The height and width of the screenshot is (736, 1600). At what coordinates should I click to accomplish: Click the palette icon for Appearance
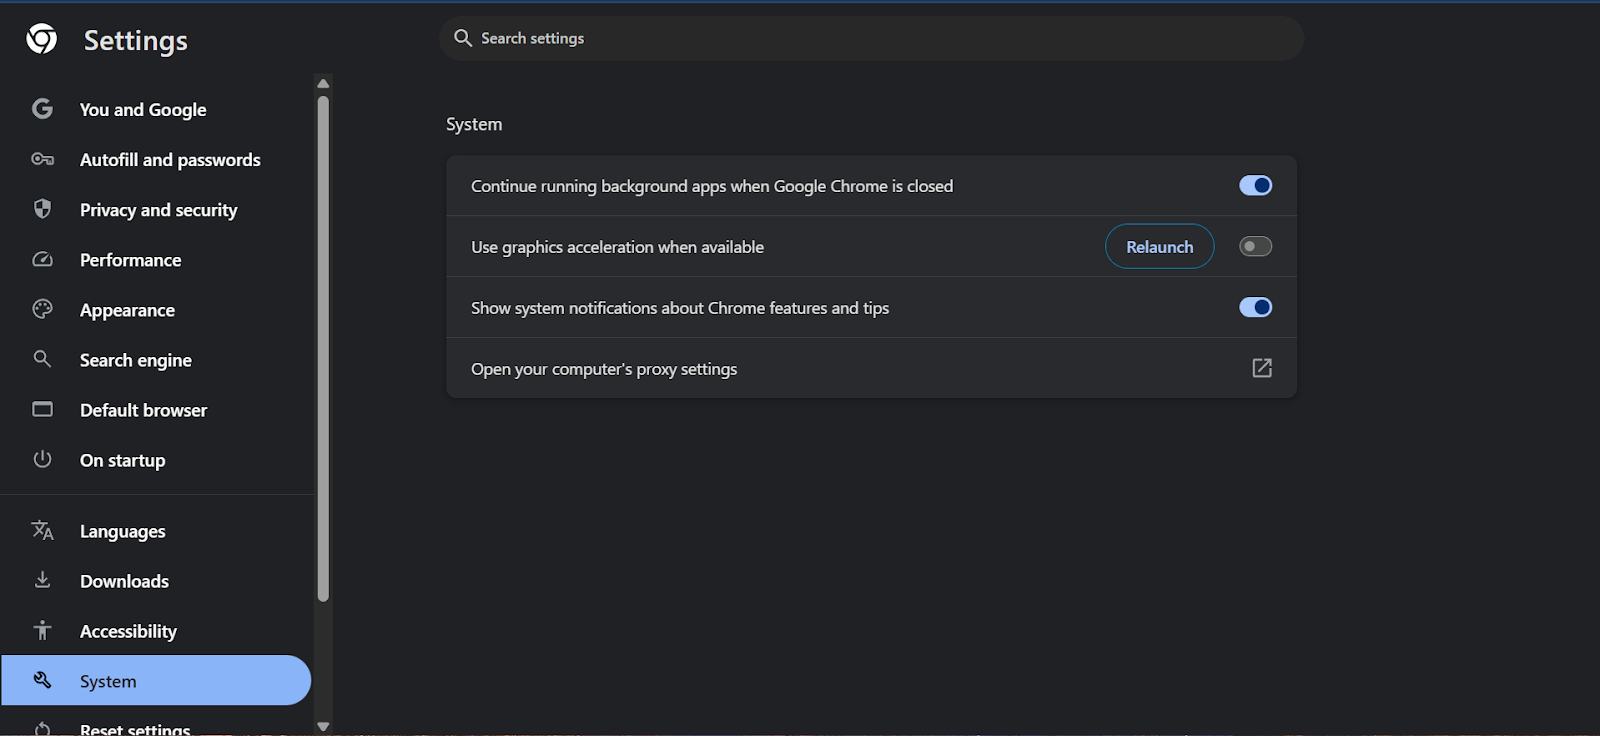click(x=42, y=309)
